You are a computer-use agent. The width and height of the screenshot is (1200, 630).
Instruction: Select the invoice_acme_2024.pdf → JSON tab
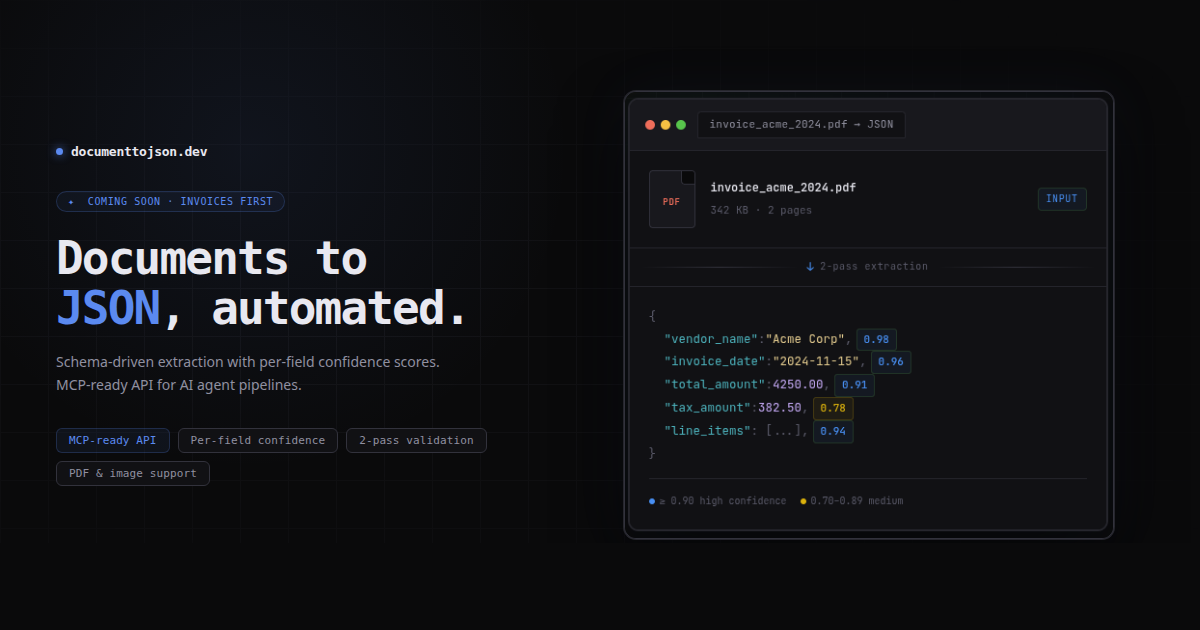[802, 125]
